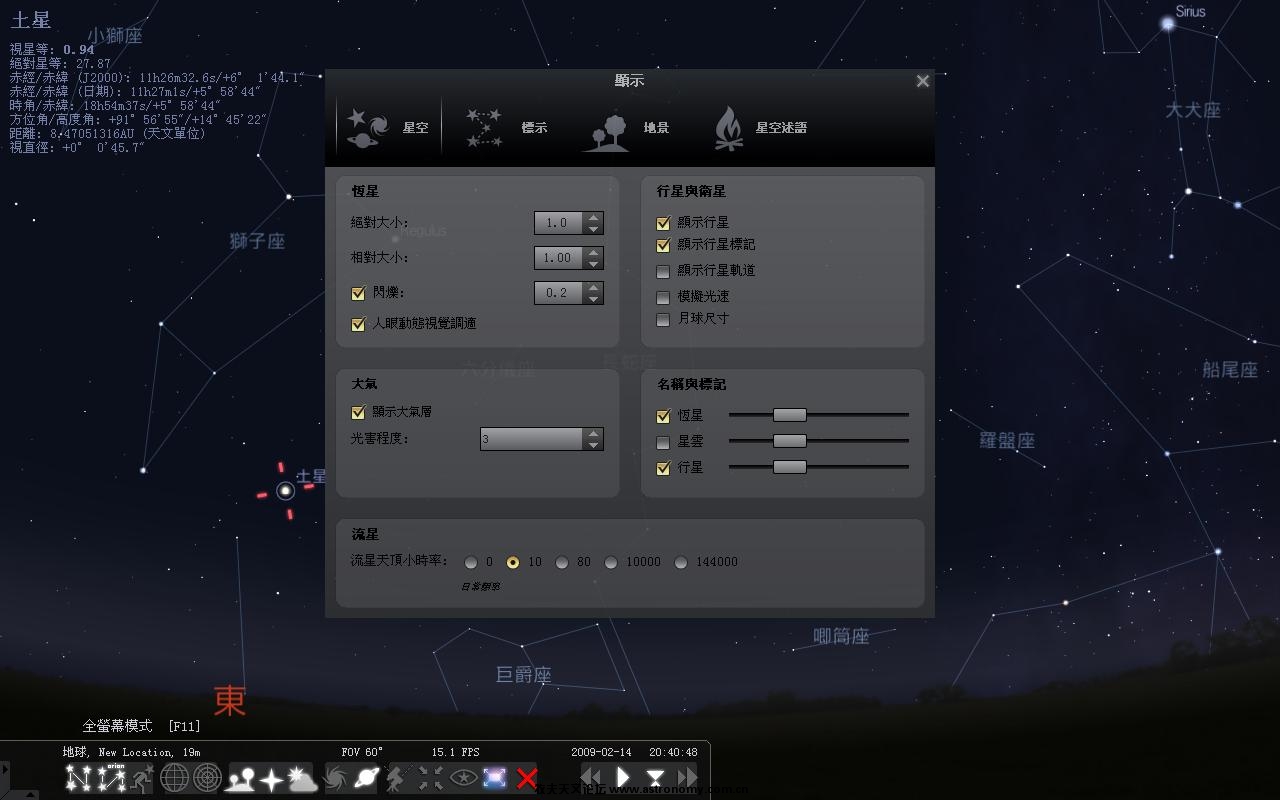Toggle full-screen mode icon

coord(495,778)
